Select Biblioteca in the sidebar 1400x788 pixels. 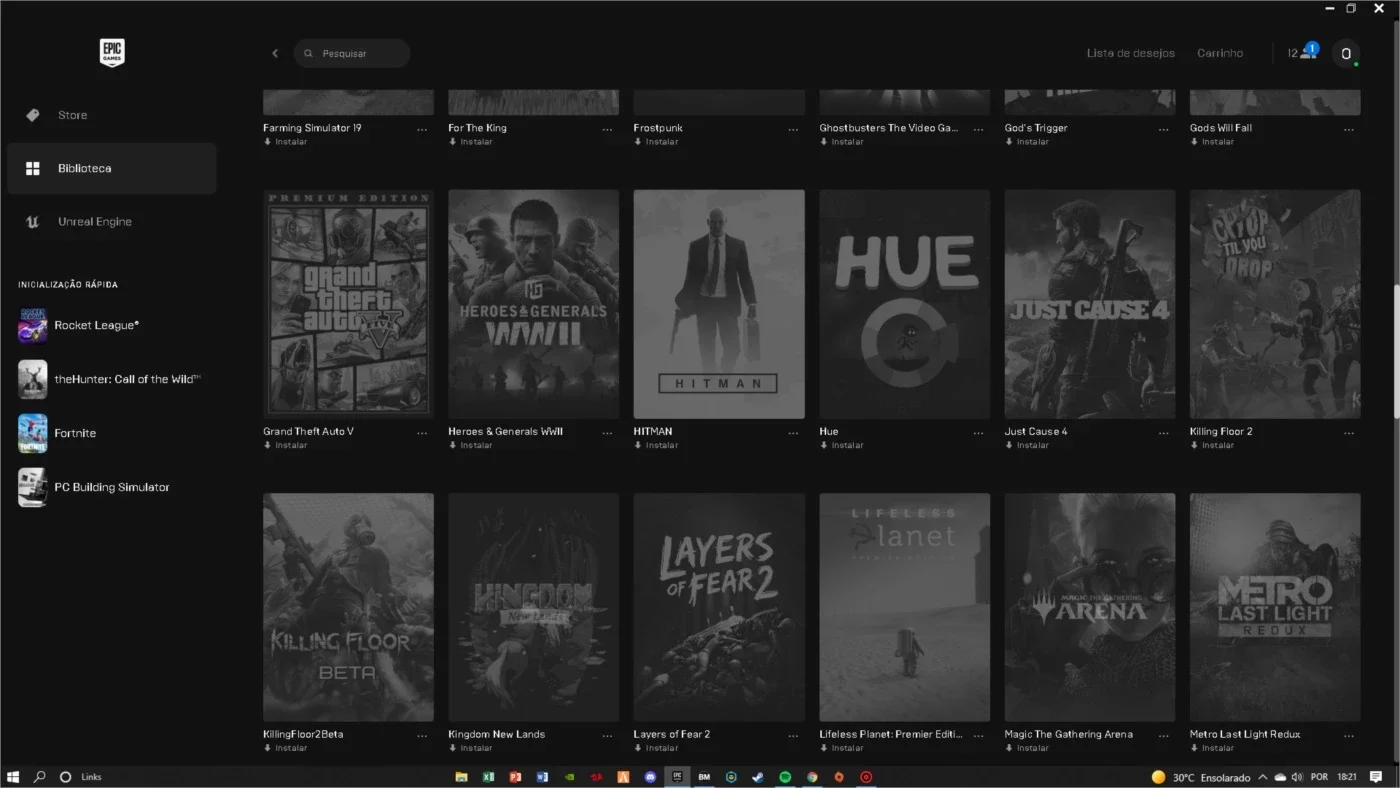(111, 168)
